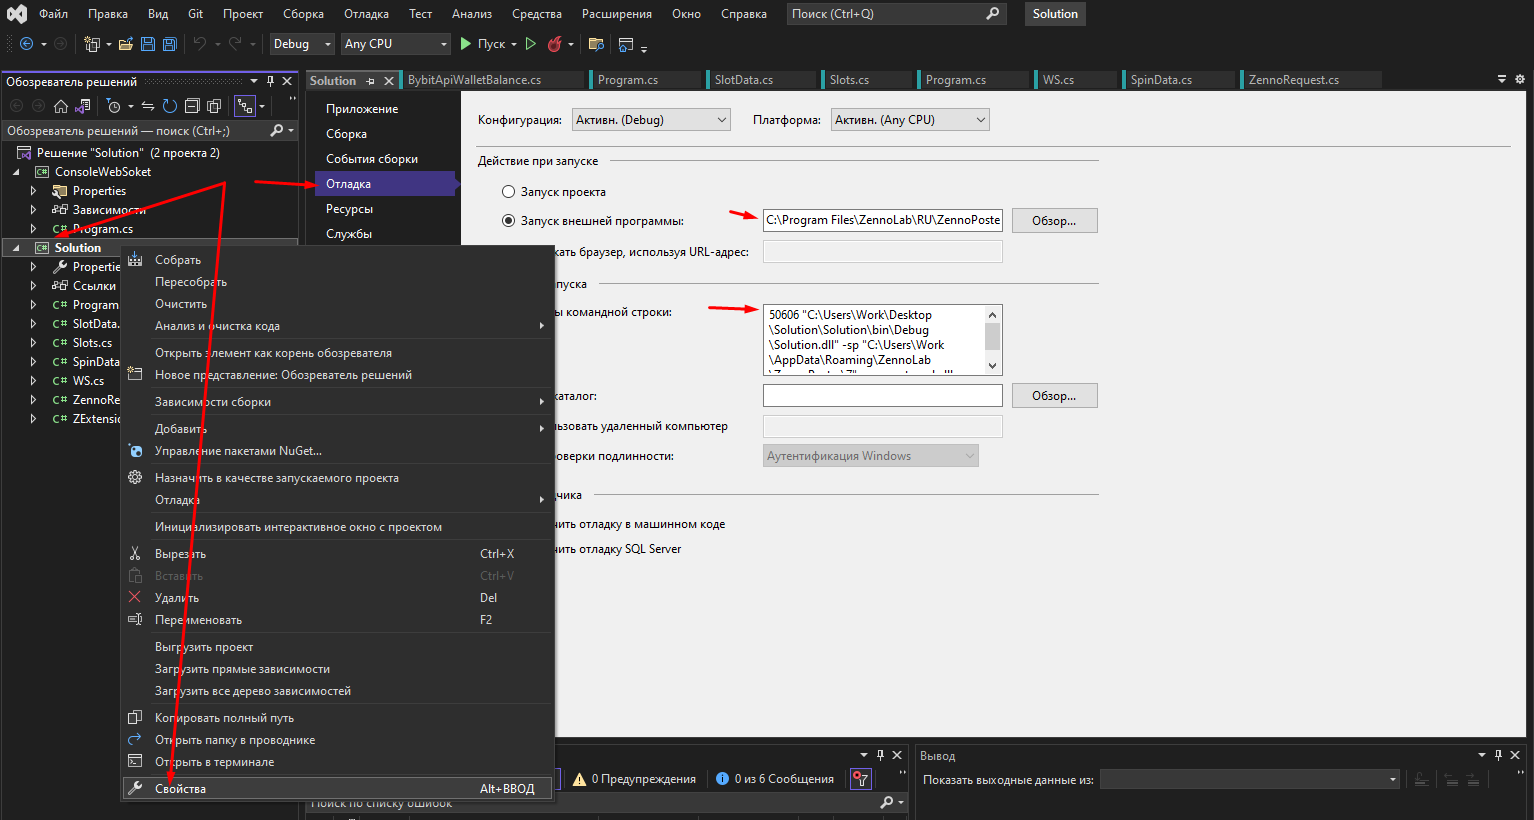Open the list of open tabs arrow
Screen dimensions: 1534x820
pos(1502,79)
